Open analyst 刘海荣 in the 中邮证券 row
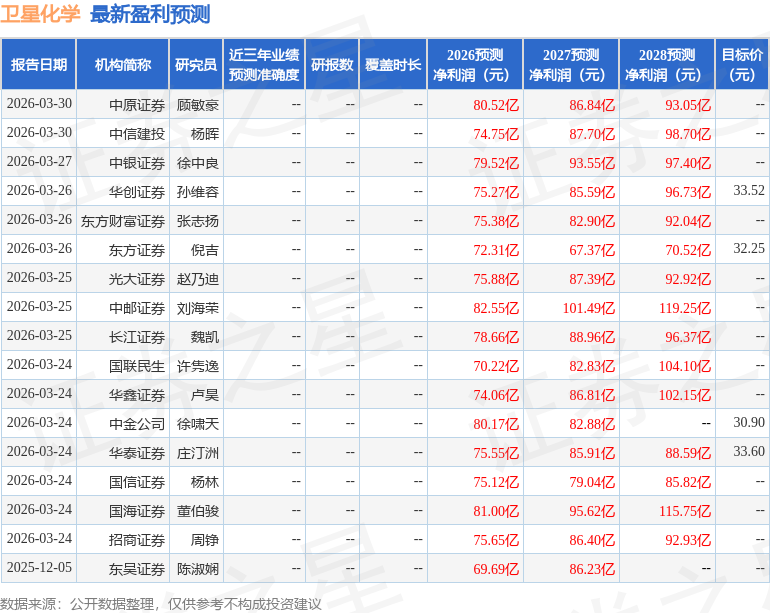The image size is (770, 613). (x=198, y=308)
